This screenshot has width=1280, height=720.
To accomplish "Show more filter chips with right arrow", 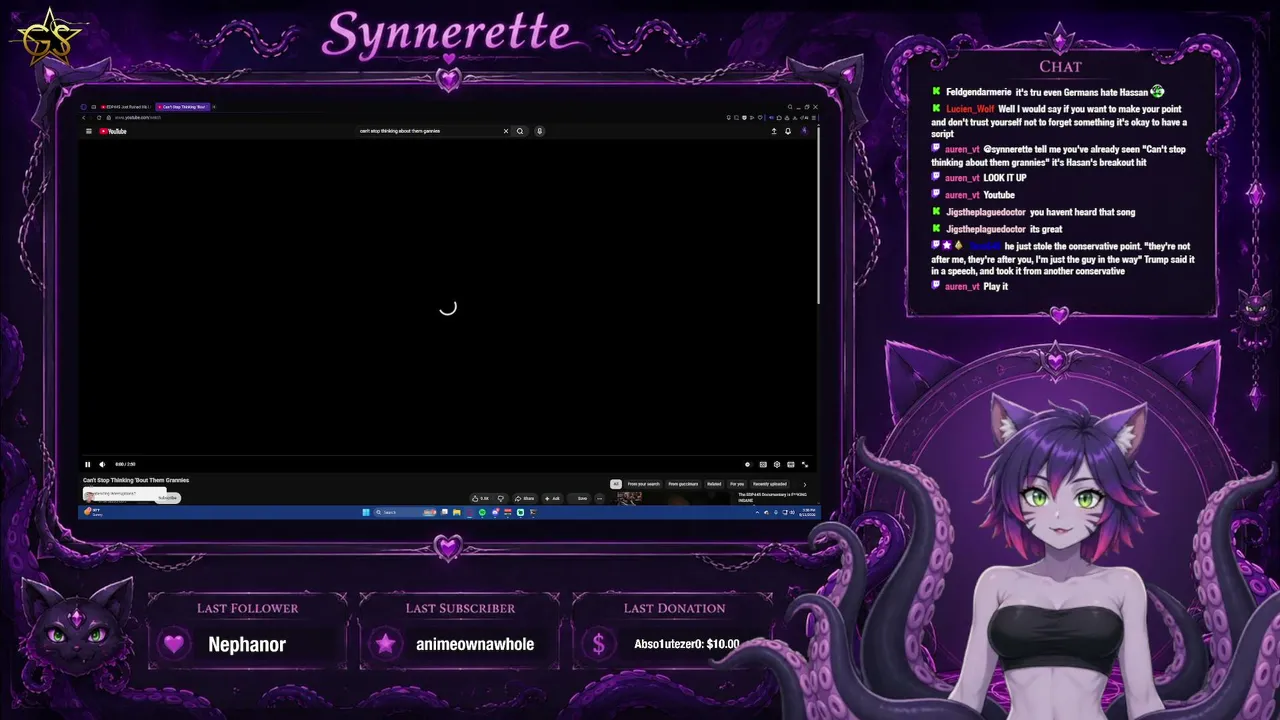I will (x=804, y=484).
